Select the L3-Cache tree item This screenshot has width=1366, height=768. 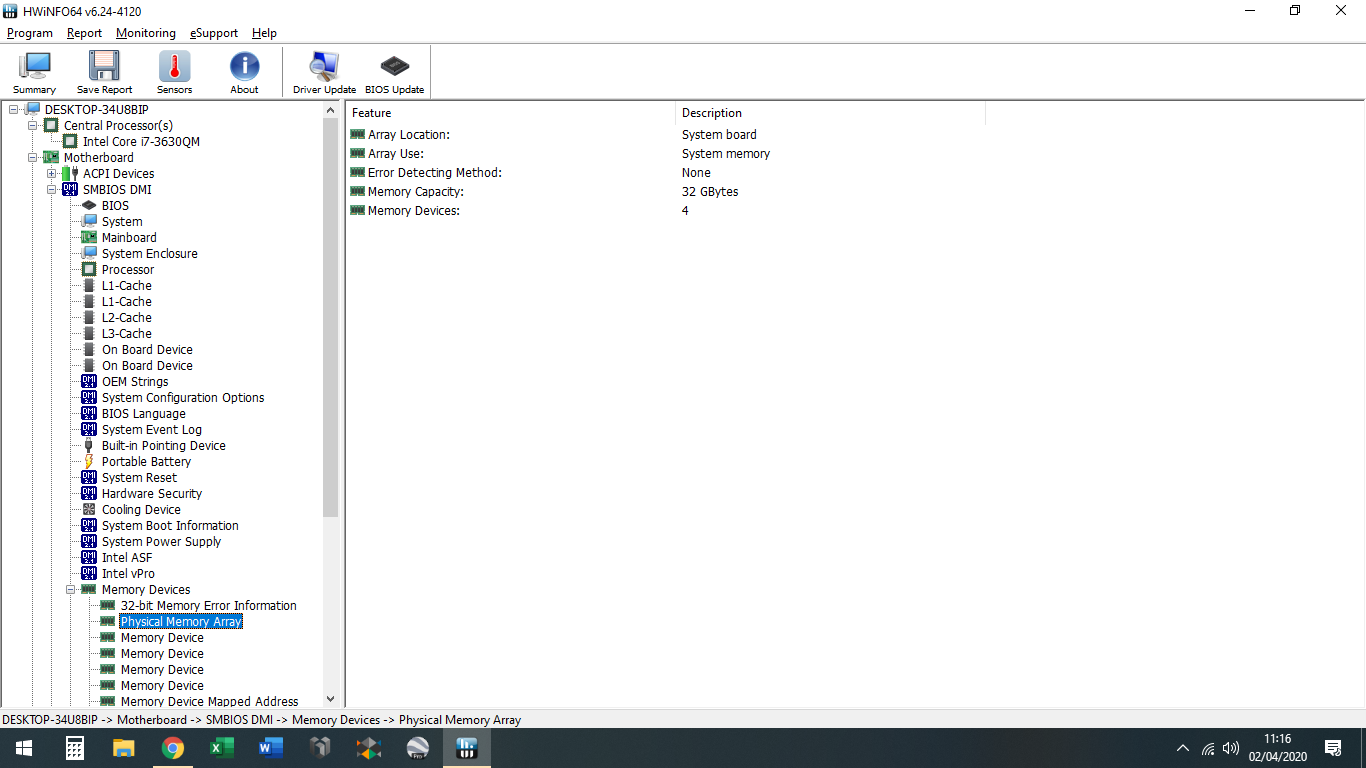tap(127, 333)
